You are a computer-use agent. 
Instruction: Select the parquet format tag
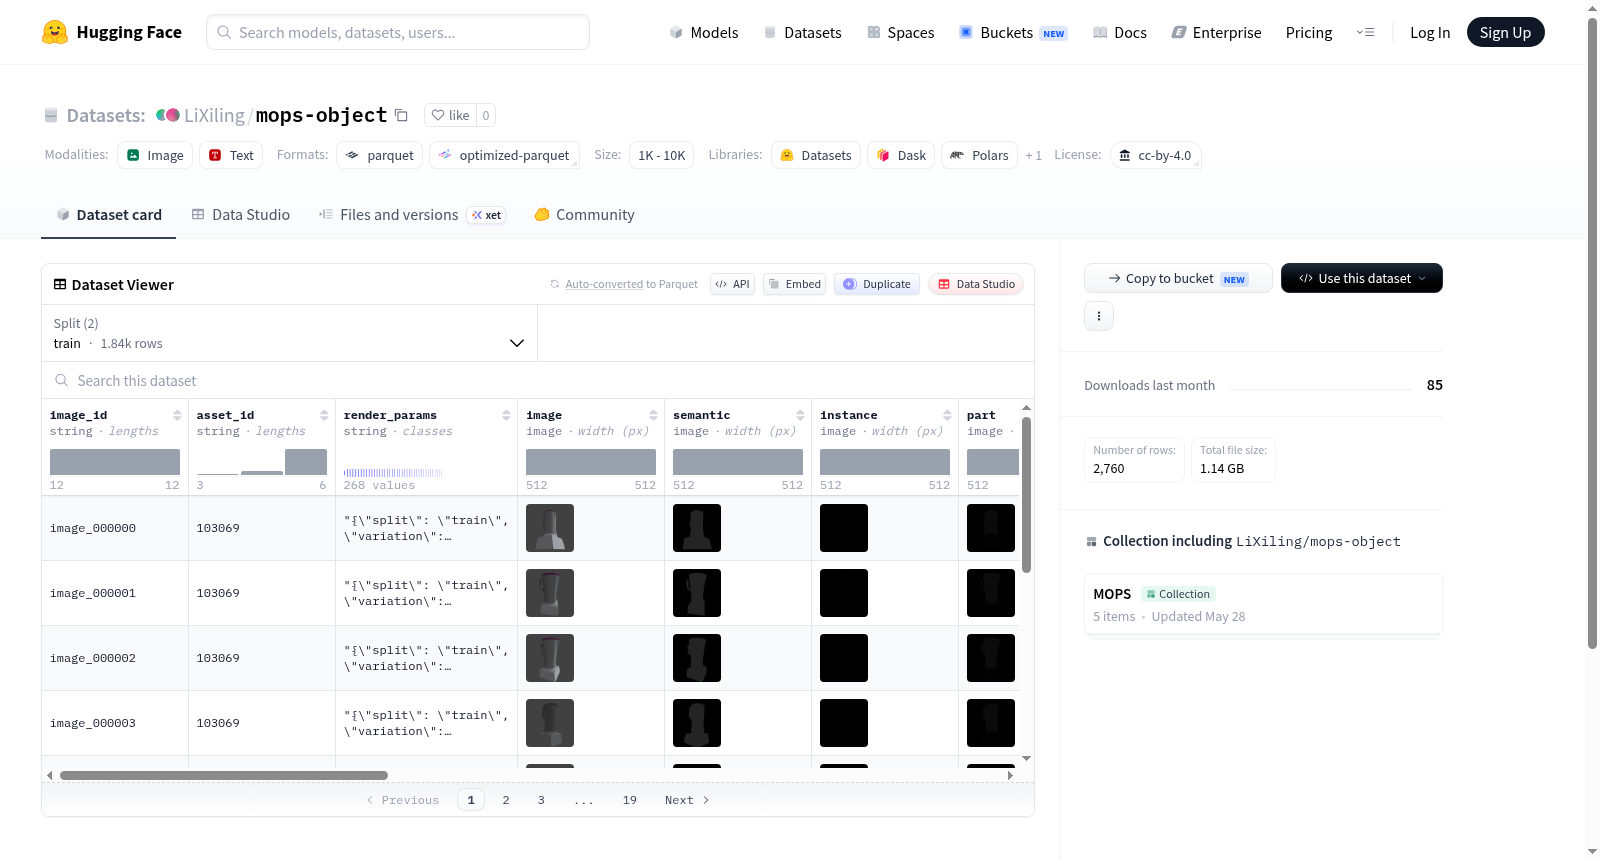[x=379, y=155]
